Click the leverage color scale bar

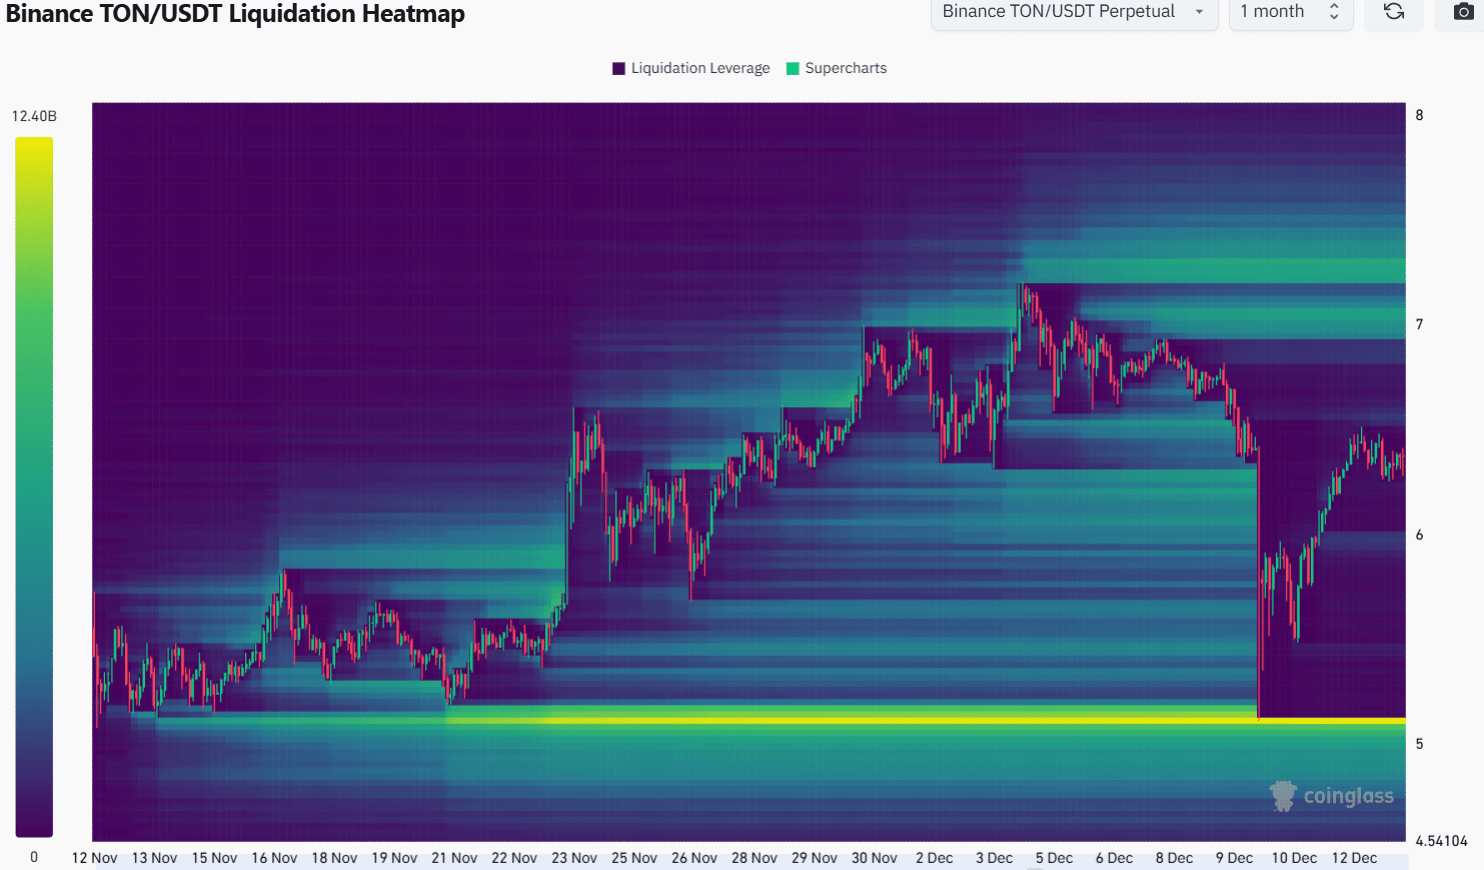pyautogui.click(x=34, y=487)
